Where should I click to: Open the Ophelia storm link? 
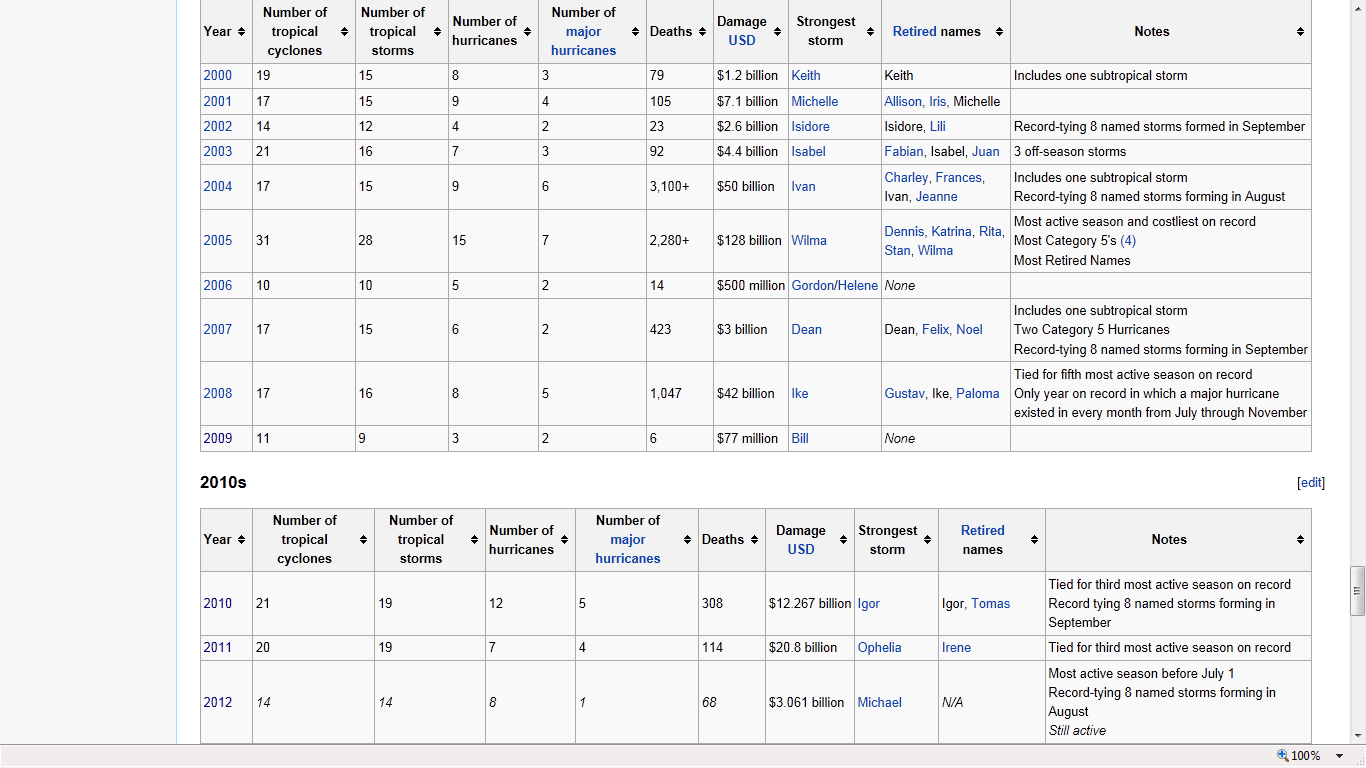click(x=879, y=648)
